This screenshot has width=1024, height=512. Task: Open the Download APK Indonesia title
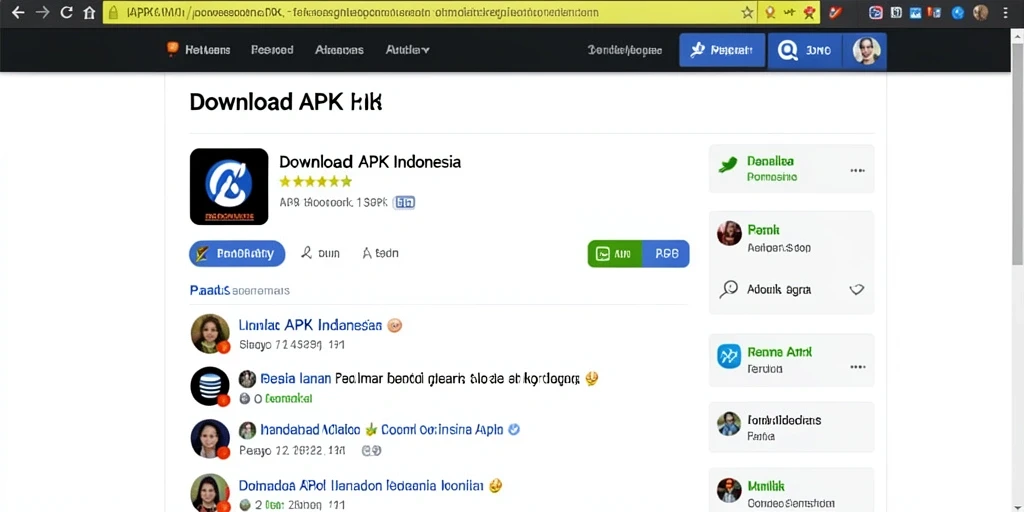[370, 161]
